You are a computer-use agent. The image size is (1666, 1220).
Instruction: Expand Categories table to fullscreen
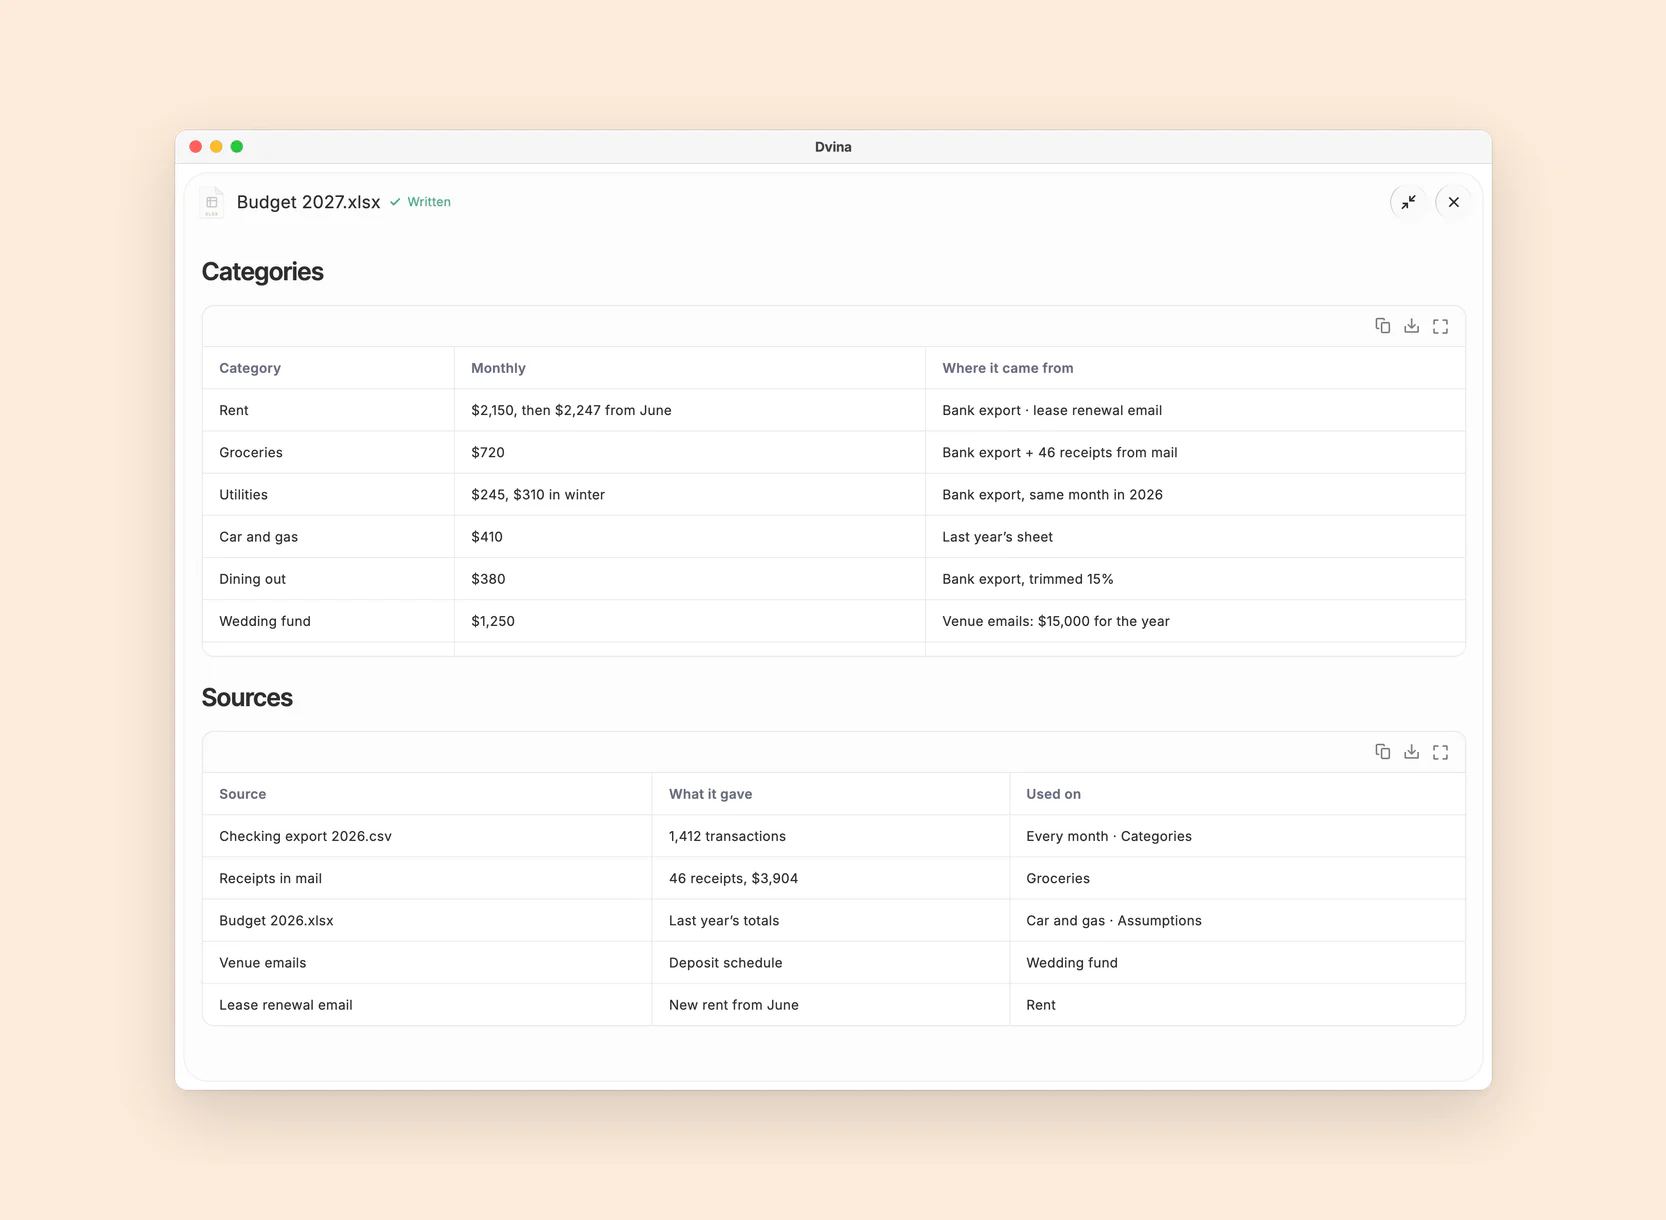[x=1440, y=326]
